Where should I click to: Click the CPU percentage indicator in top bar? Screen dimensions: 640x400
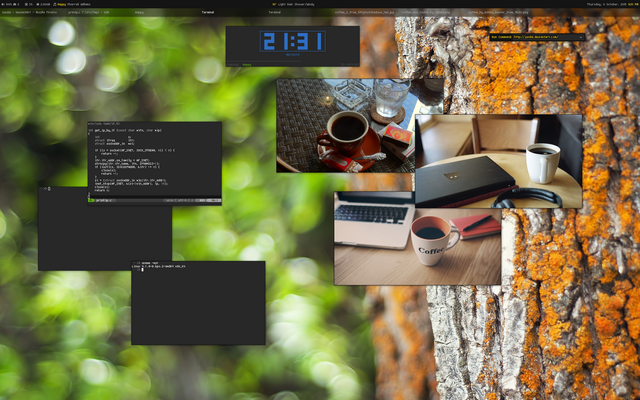point(29,4)
